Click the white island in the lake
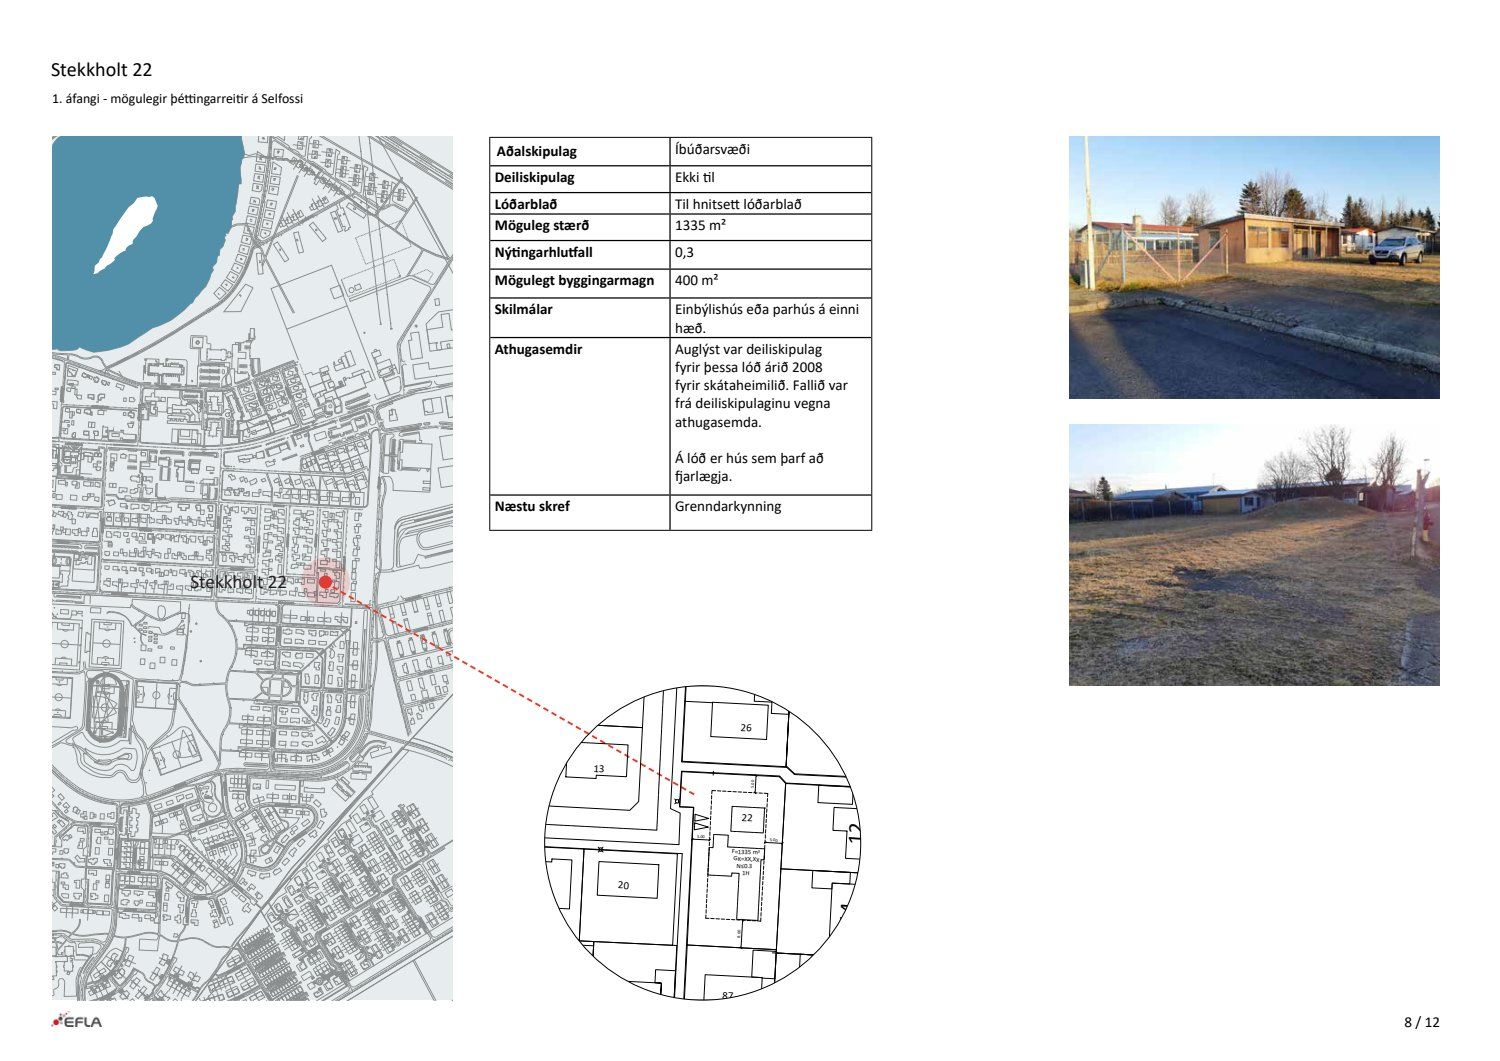 tap(126, 233)
